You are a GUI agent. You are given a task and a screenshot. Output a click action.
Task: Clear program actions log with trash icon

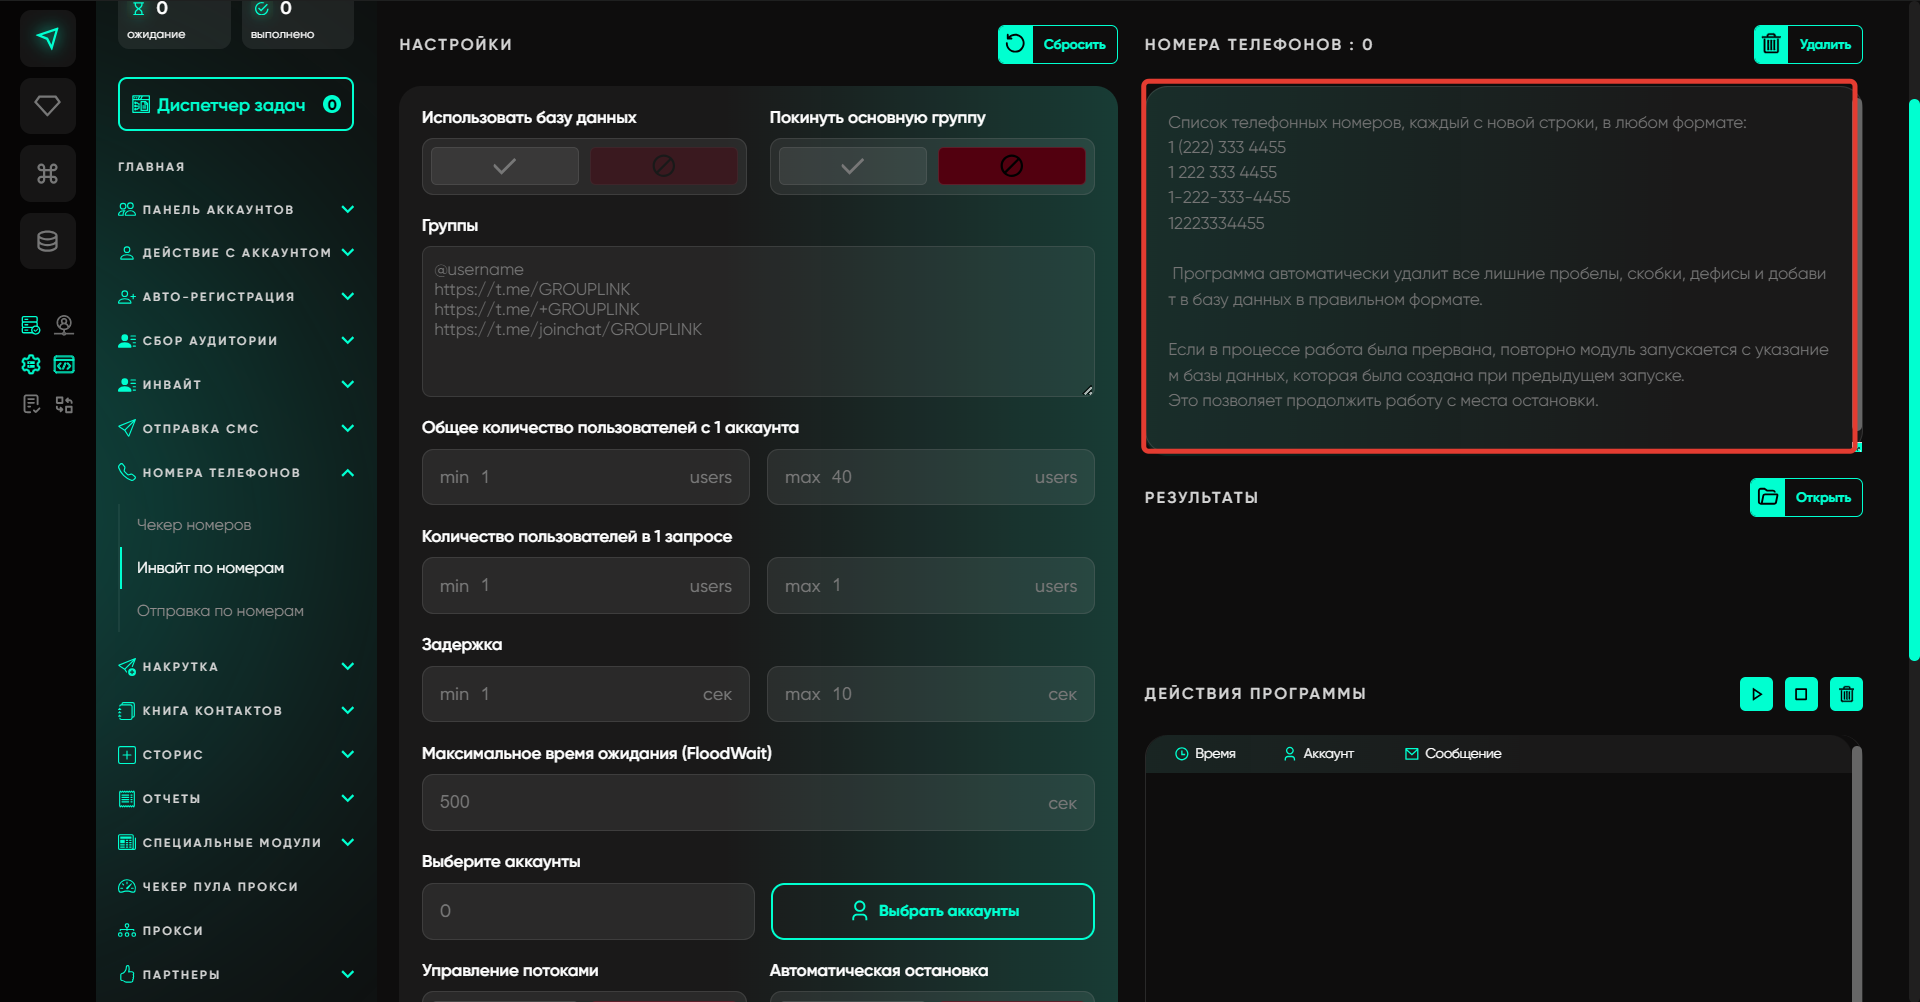[1846, 694]
